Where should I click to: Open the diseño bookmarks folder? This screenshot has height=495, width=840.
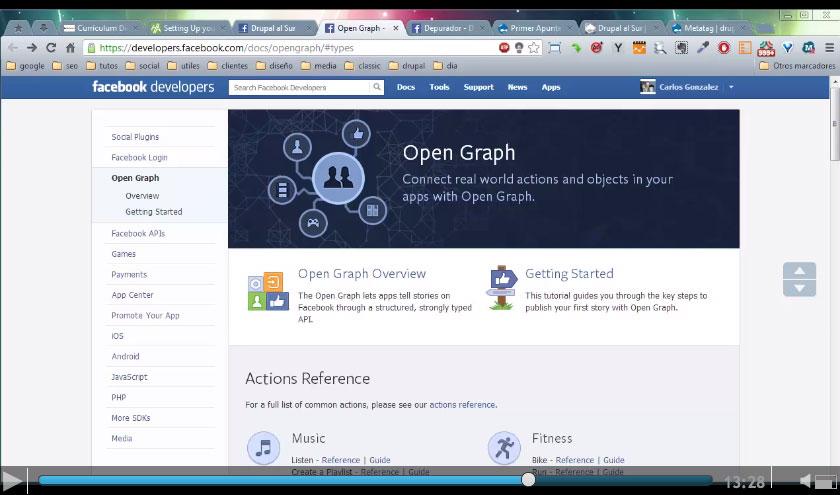274,66
